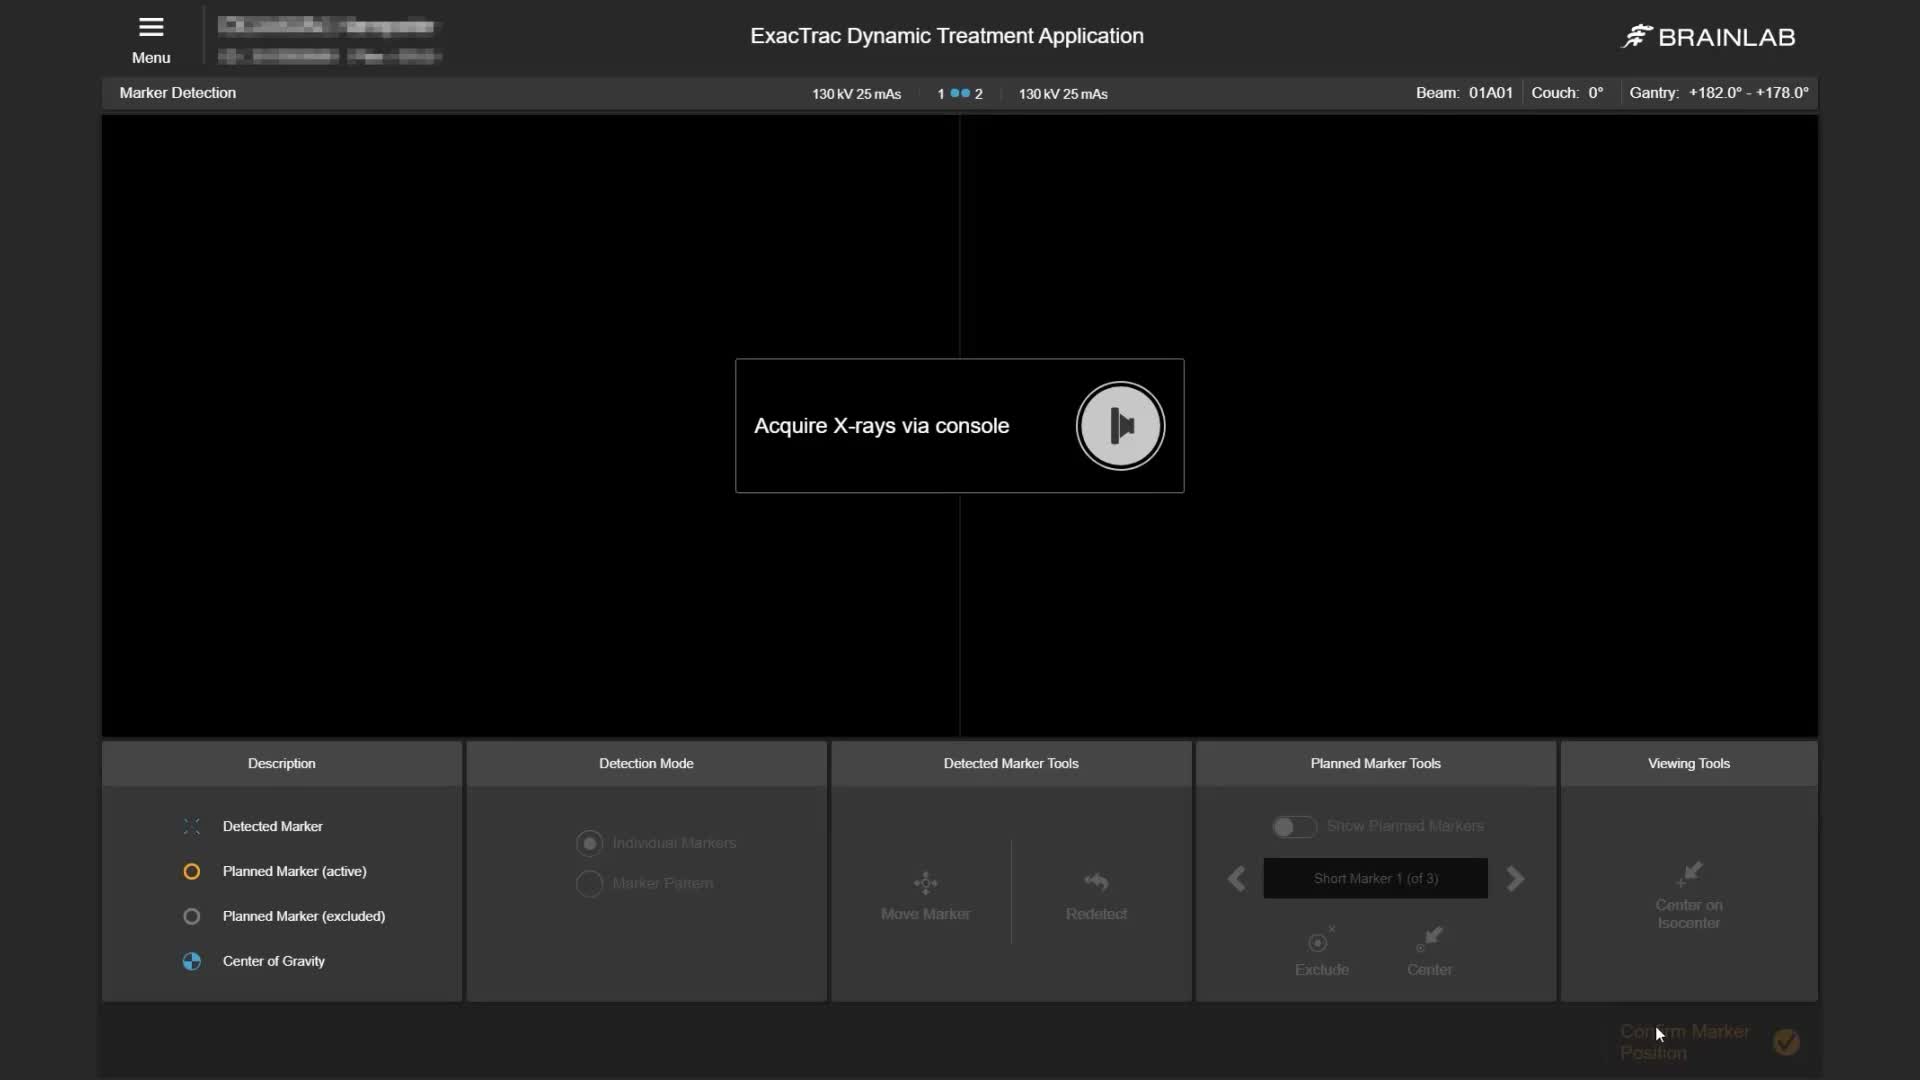
Task: Go to next planned marker
Action: [x=1515, y=879]
